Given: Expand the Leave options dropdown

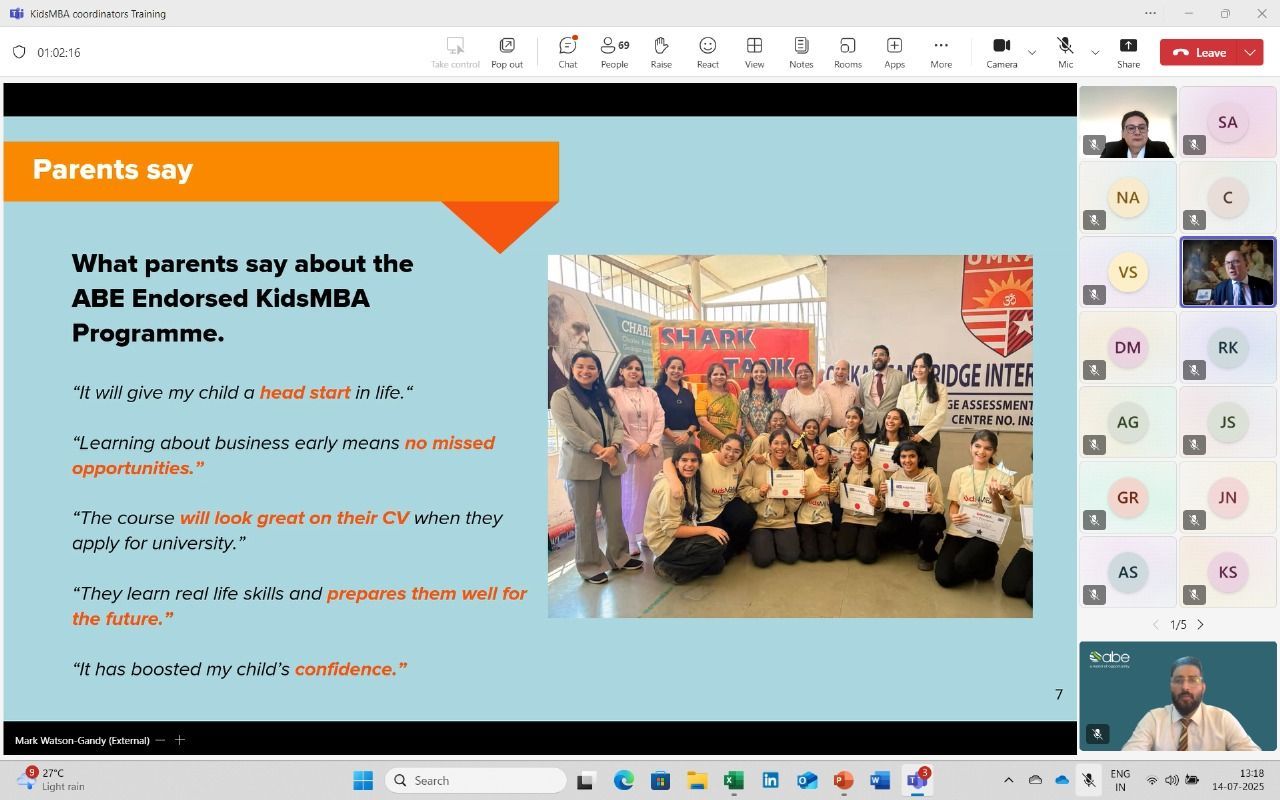Looking at the screenshot, I should [1250, 52].
